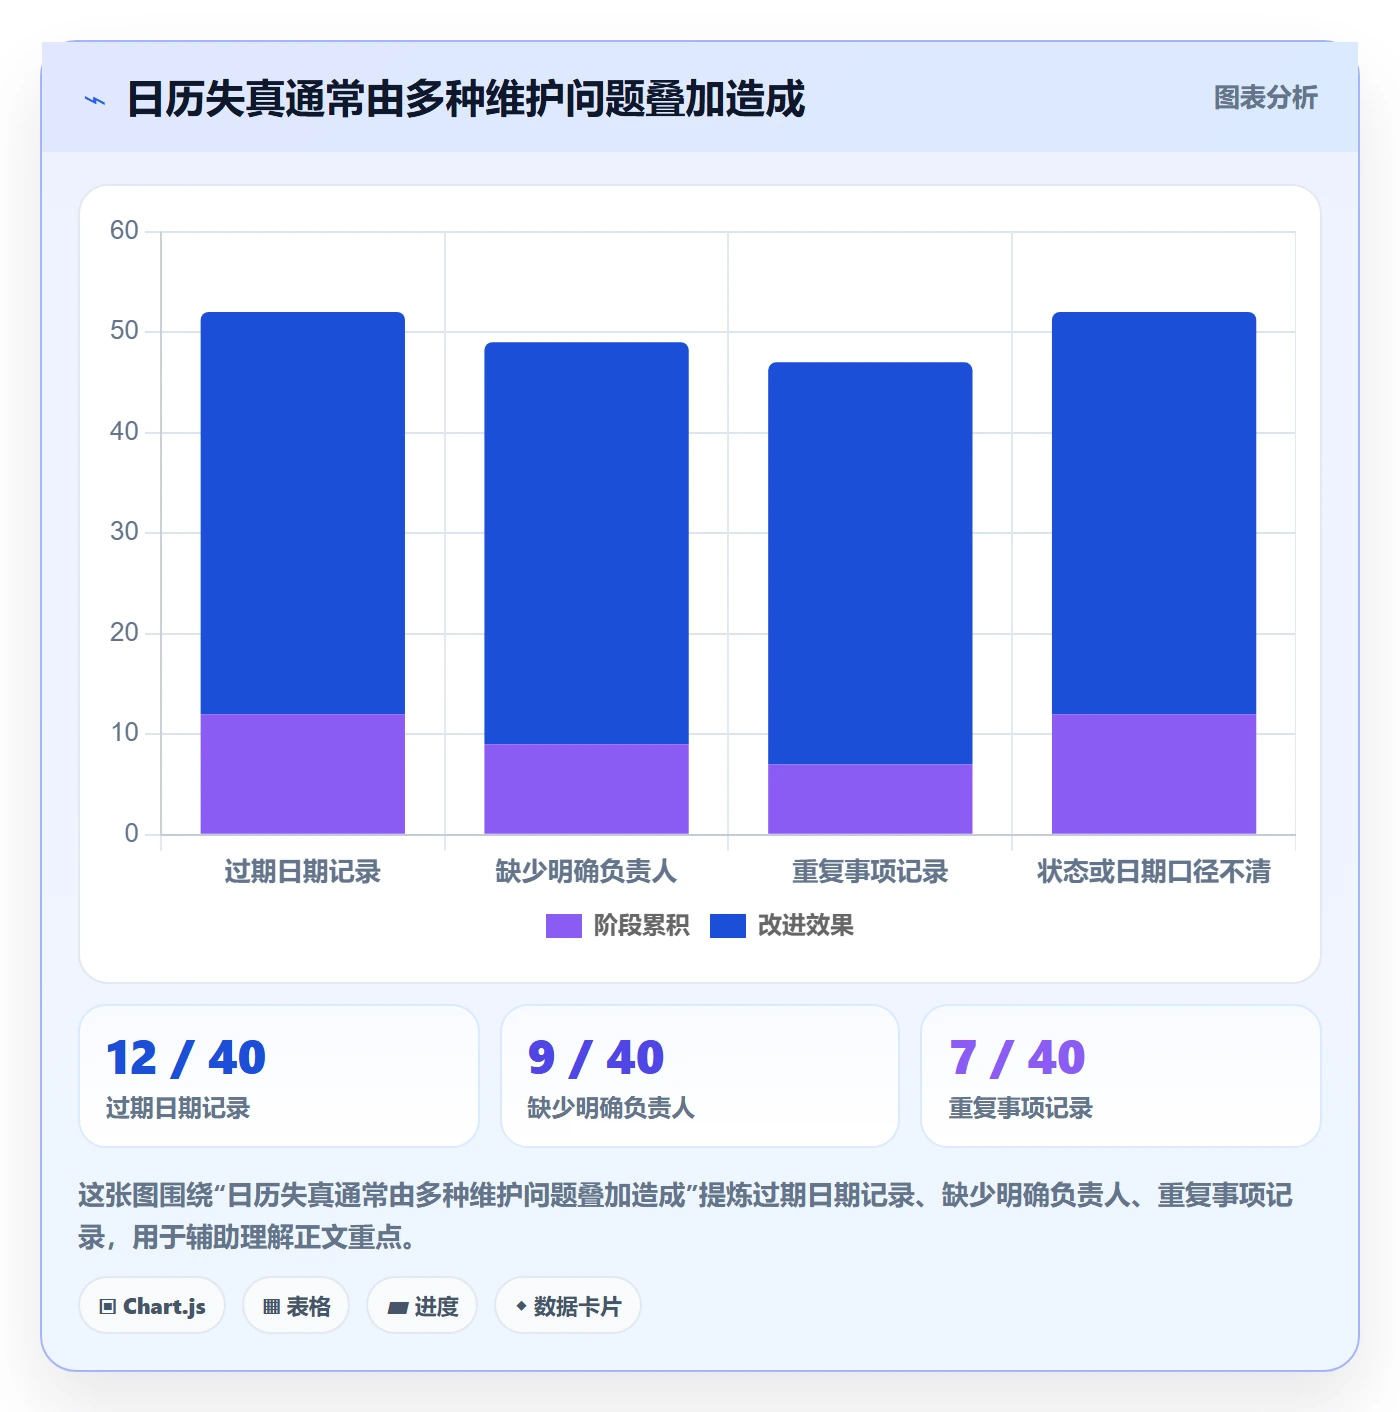This screenshot has height=1412, width=1400.
Task: Click the y-axis tick label 0
Action: pyautogui.click(x=131, y=834)
